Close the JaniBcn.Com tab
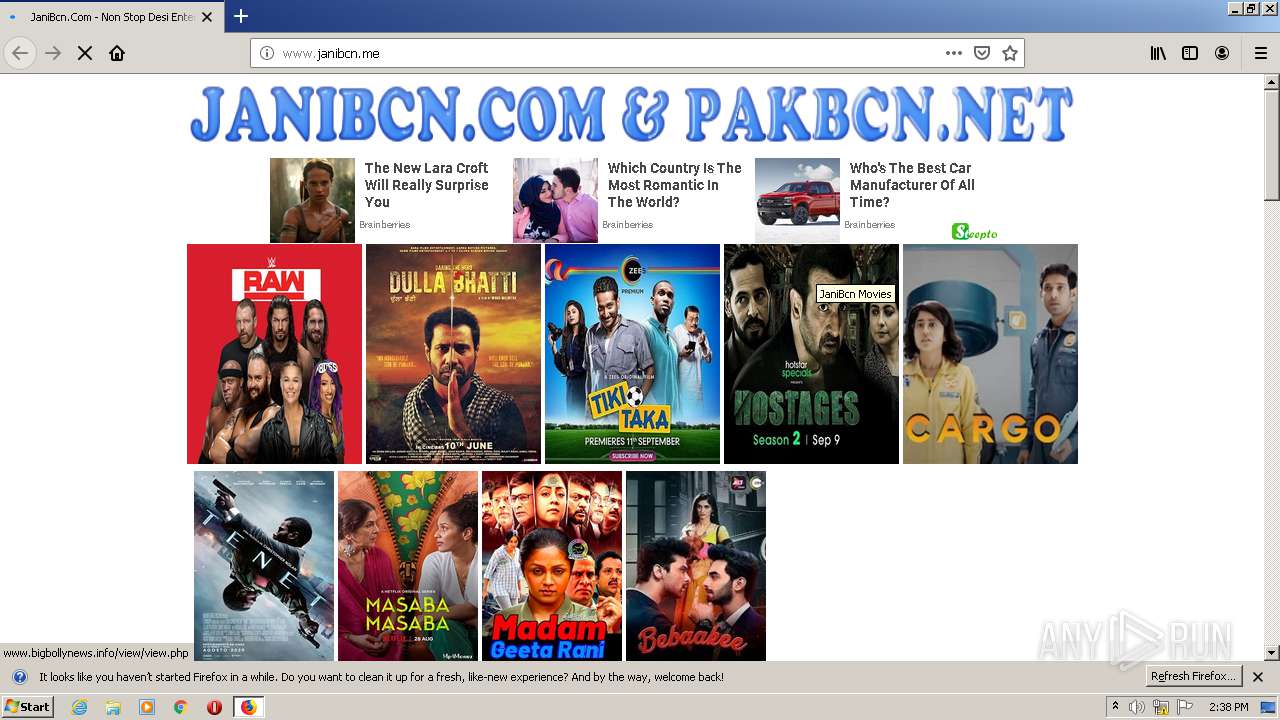 207,17
